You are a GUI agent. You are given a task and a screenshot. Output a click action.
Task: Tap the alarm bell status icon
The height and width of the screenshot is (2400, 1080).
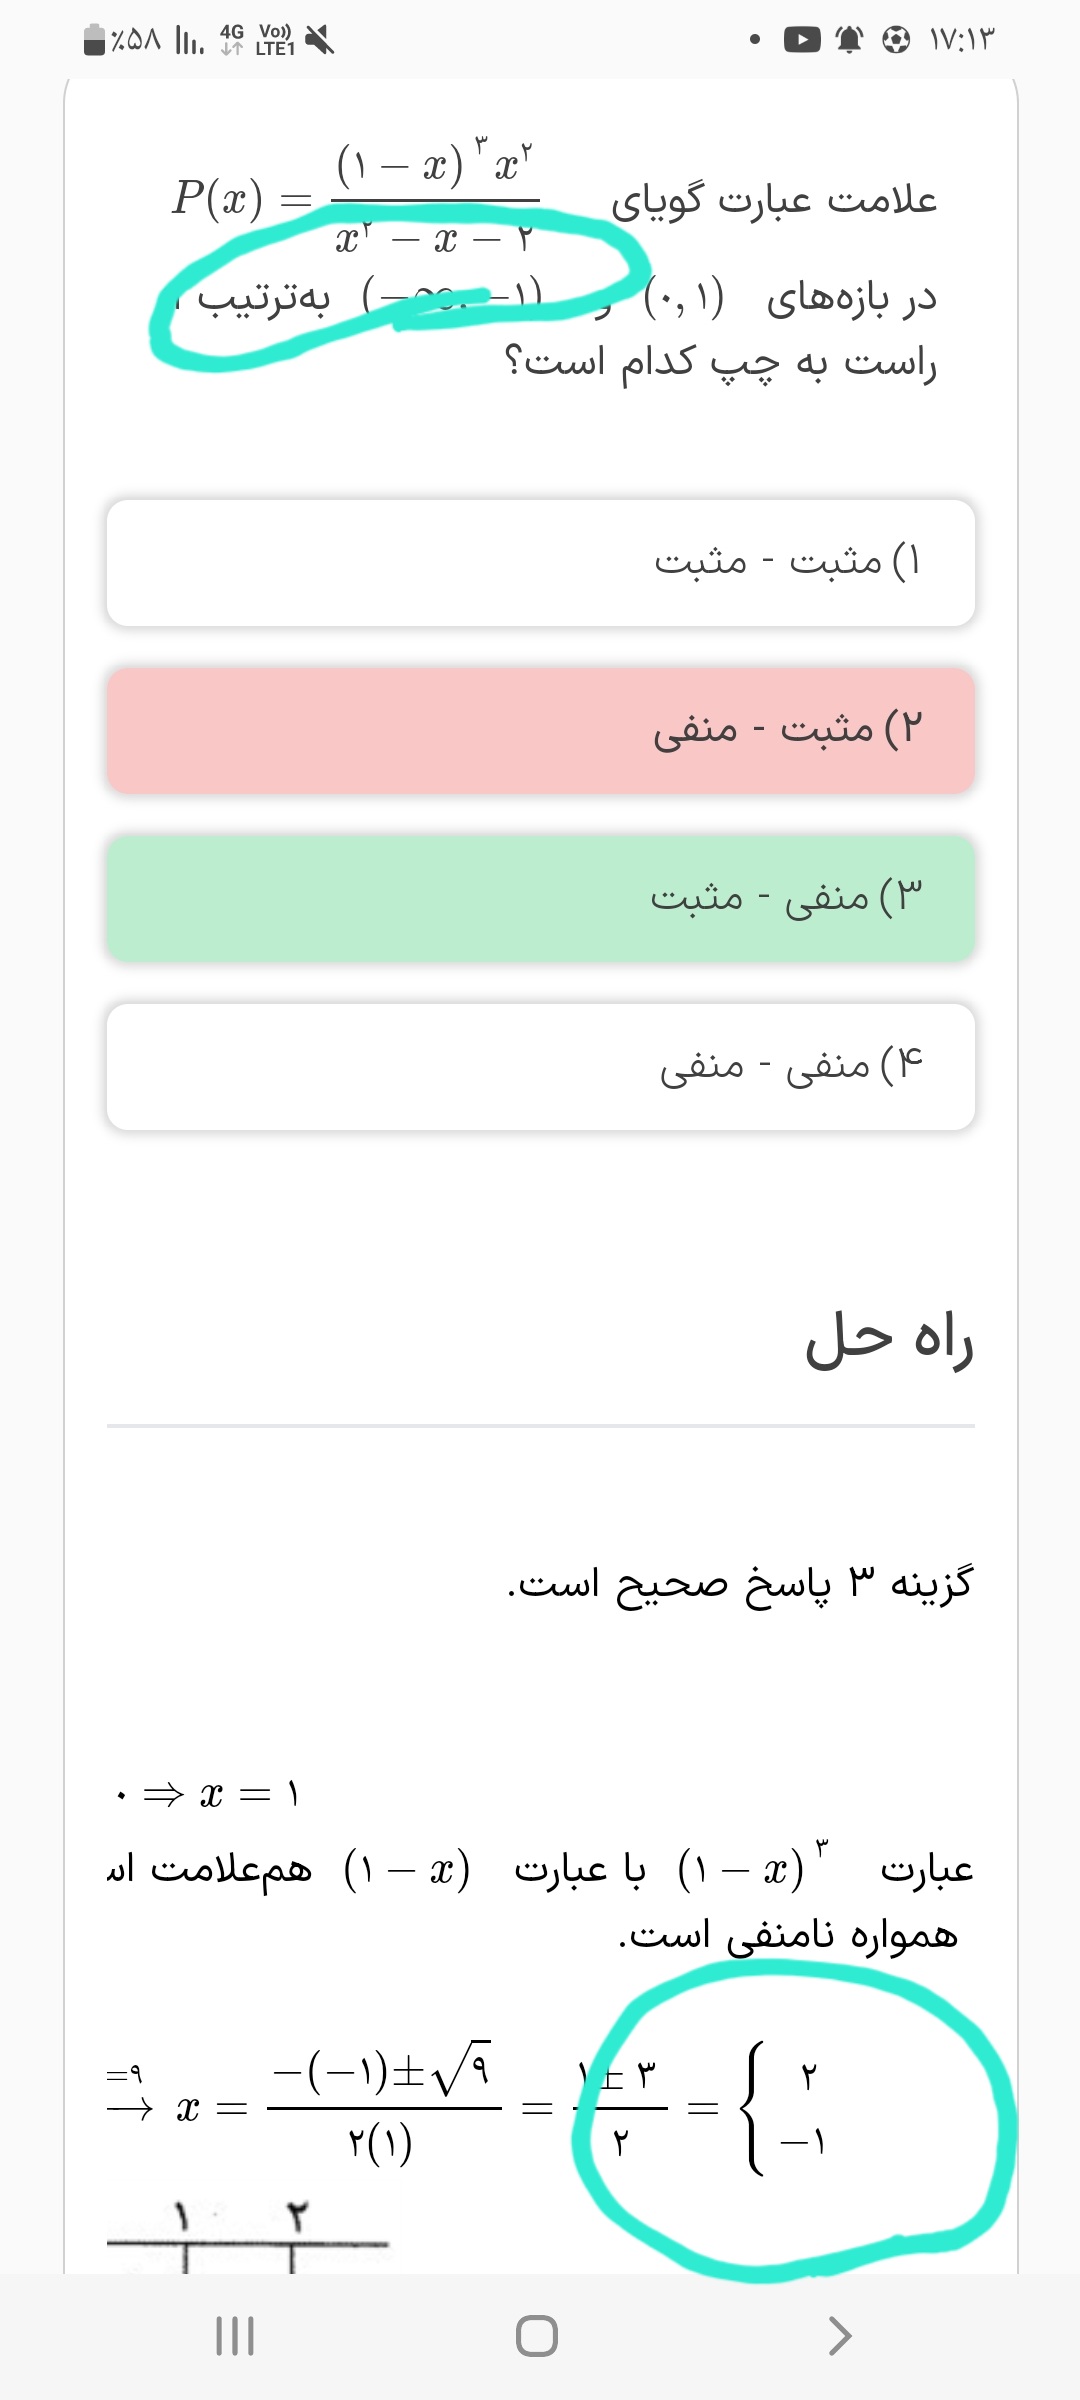[849, 40]
